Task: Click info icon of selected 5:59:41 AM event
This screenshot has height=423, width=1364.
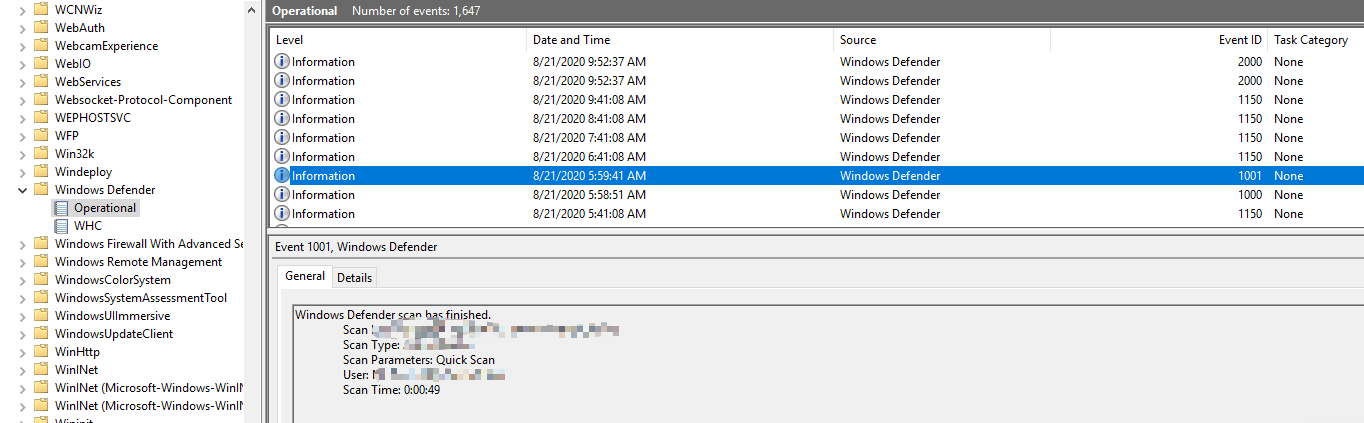Action: point(282,176)
